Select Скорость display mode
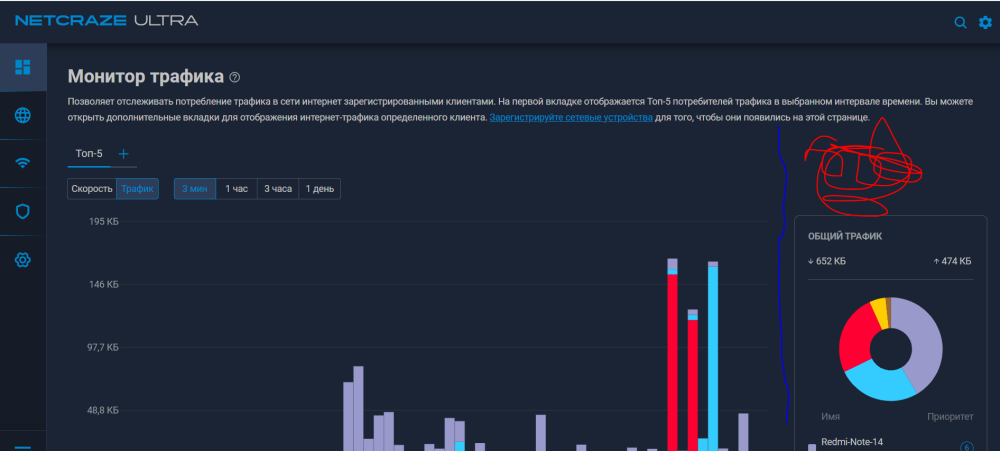This screenshot has height=451, width=1000. point(92,189)
